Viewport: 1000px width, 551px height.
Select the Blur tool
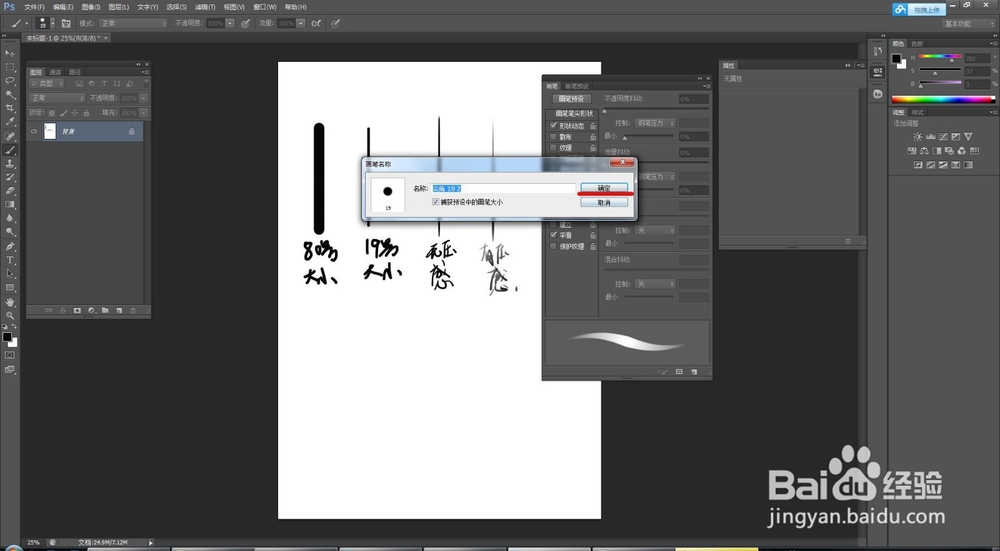coord(10,218)
